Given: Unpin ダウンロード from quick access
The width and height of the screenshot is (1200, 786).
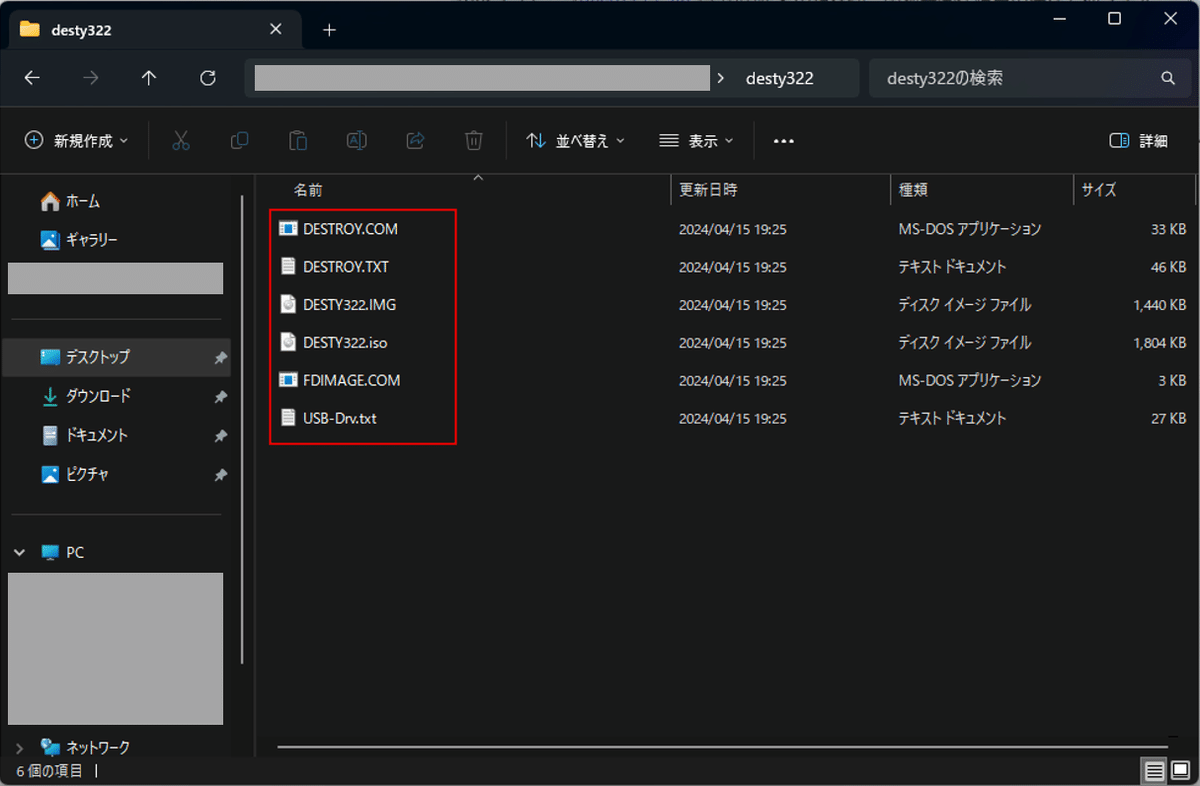Looking at the screenshot, I should (x=220, y=397).
